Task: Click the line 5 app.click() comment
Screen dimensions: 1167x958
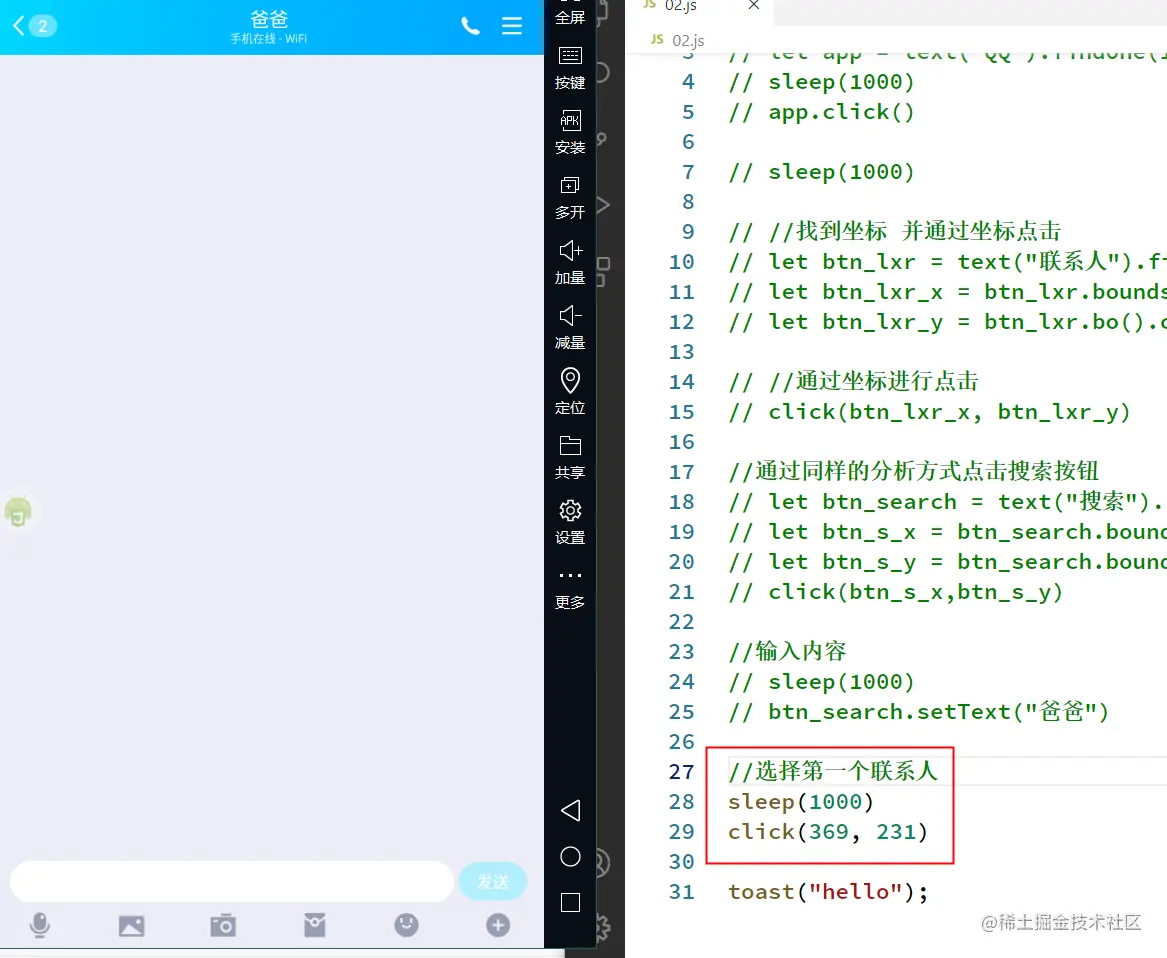Action: pyautogui.click(x=822, y=112)
